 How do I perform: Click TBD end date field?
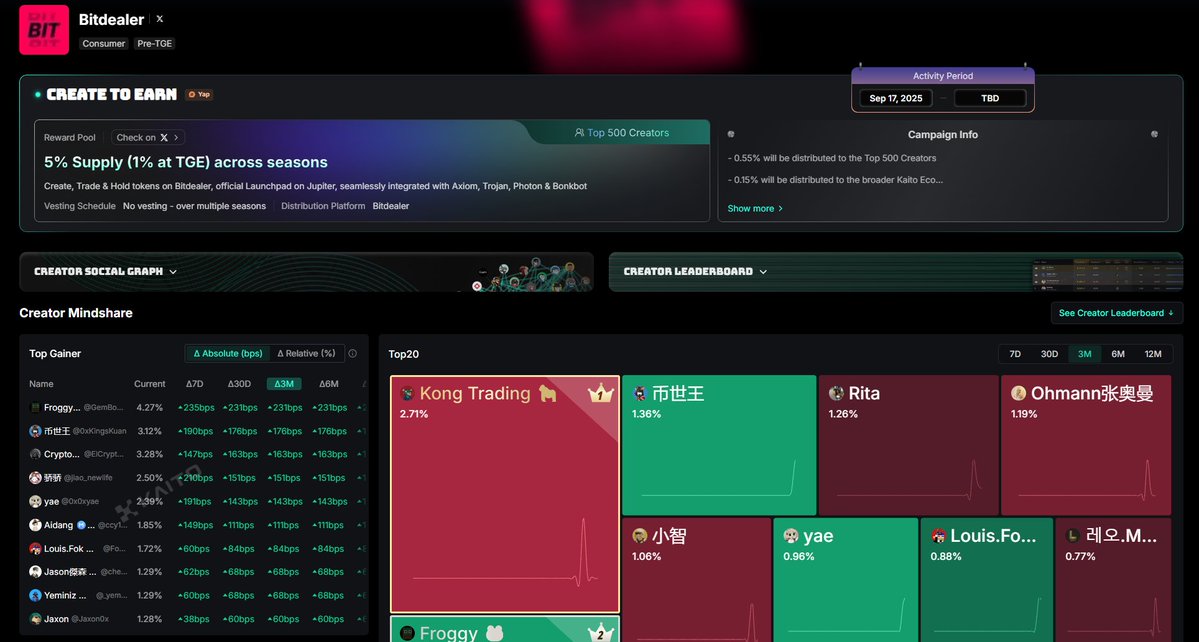tap(990, 98)
